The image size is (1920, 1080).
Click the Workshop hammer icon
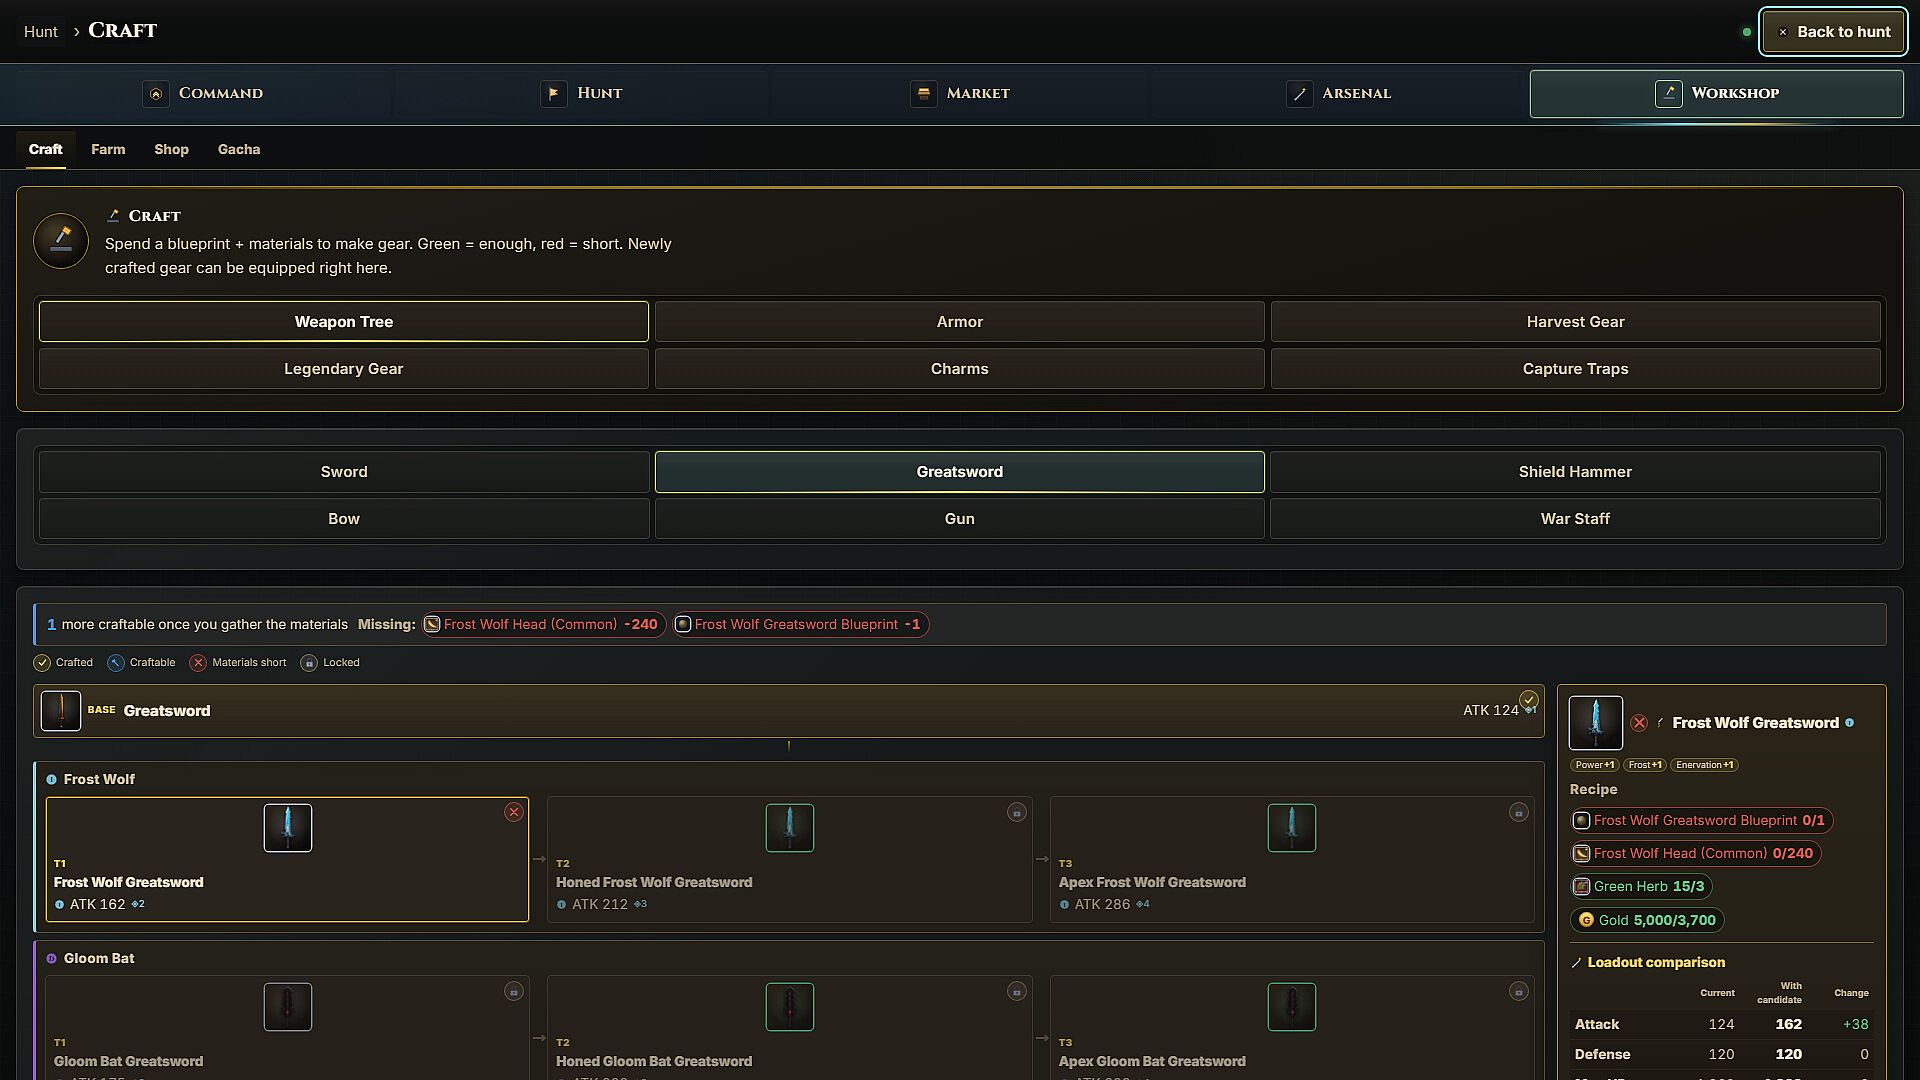(x=1668, y=93)
